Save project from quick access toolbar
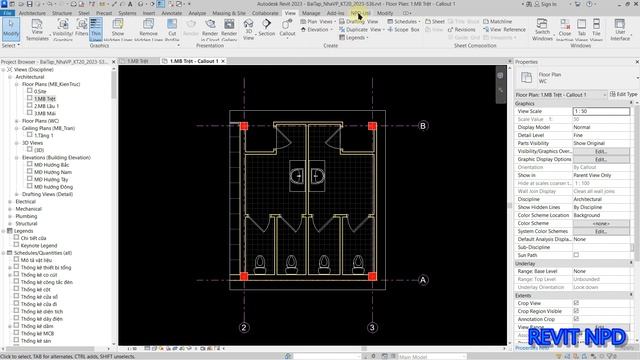The height and width of the screenshot is (360, 640). click(x=29, y=4)
